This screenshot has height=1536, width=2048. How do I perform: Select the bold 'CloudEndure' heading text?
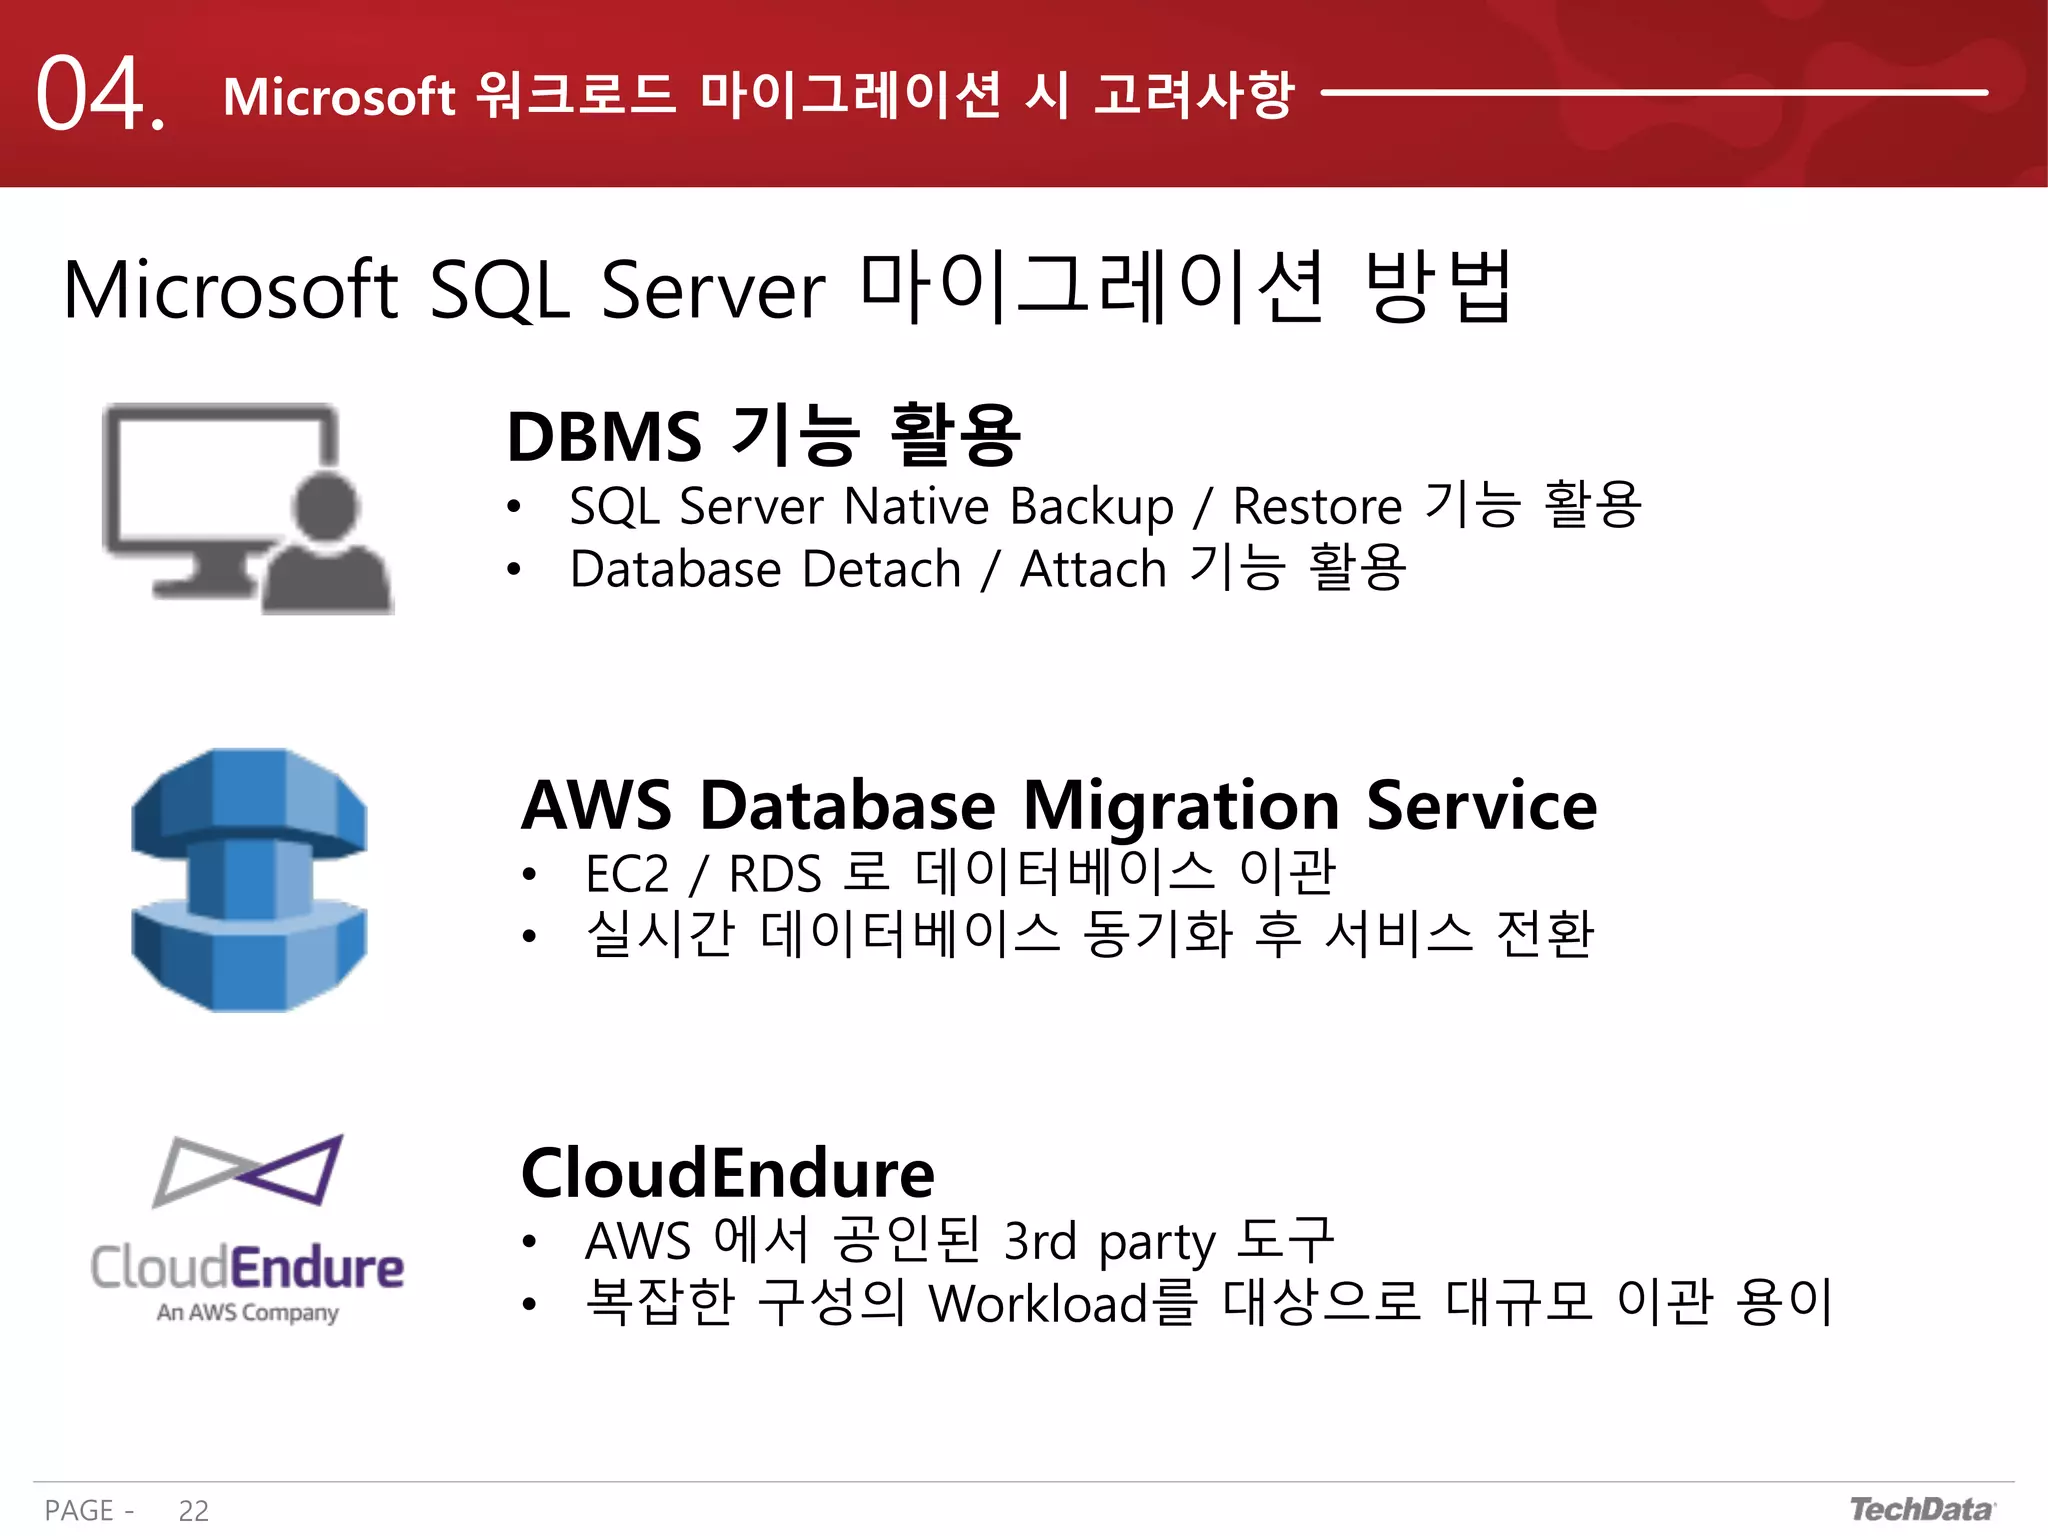[x=728, y=1172]
